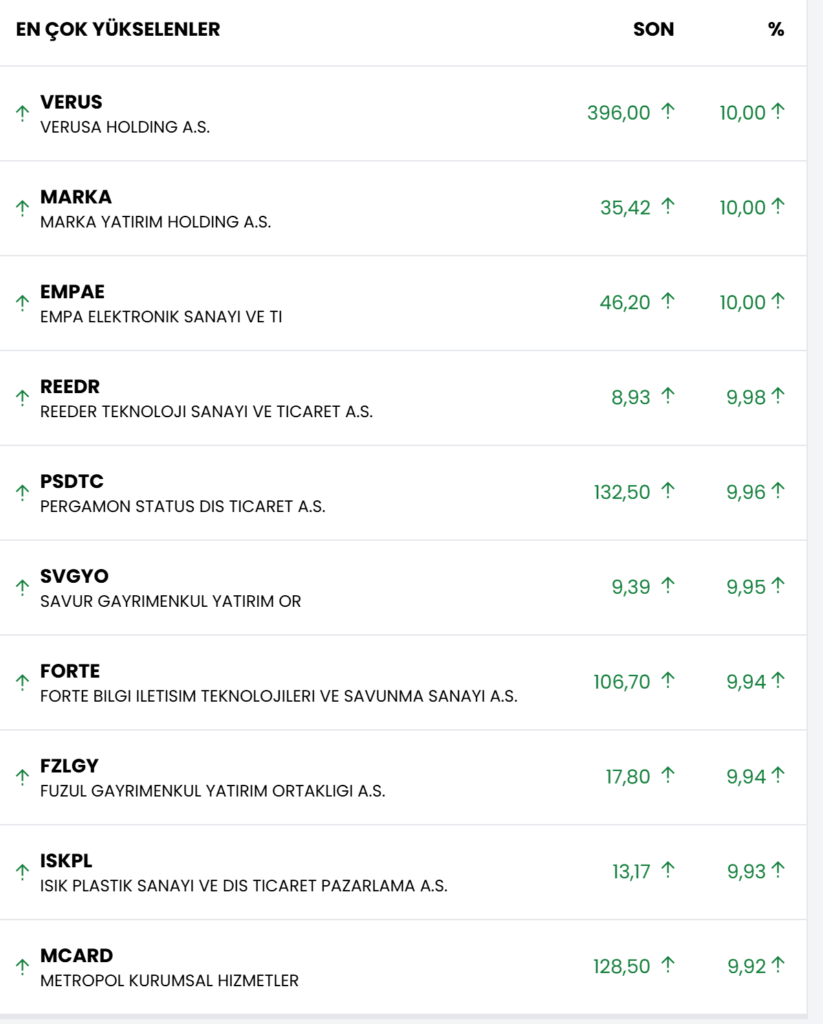Click the arrow next to REEDR price 8,93
Screen dimensions: 823x1024
coord(668,396)
